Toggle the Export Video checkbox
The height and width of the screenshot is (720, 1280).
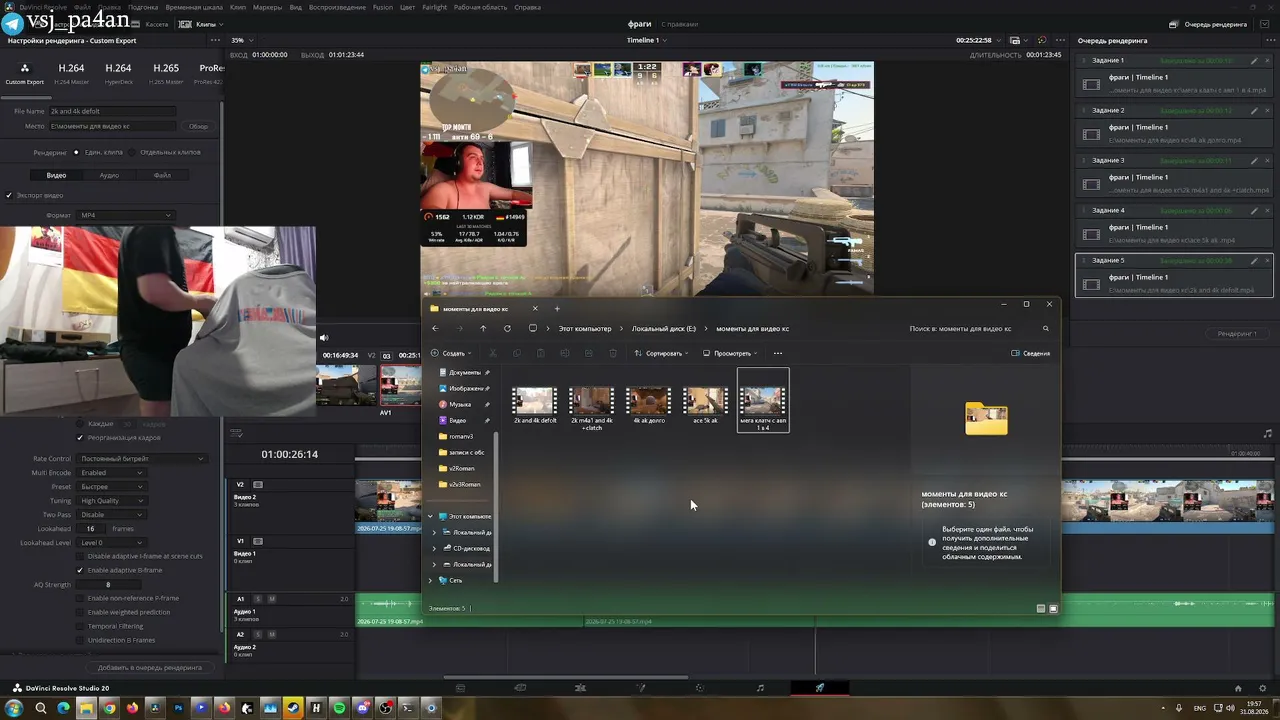pos(9,195)
